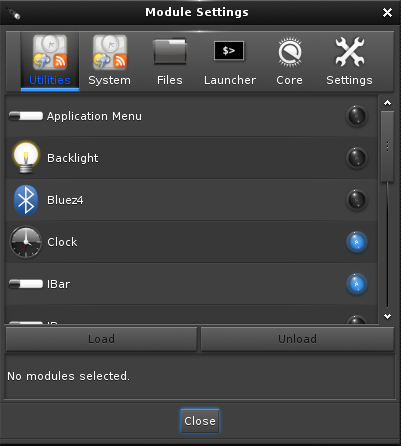Toggle the IBar module status indicator
401x446 pixels.
tap(357, 284)
